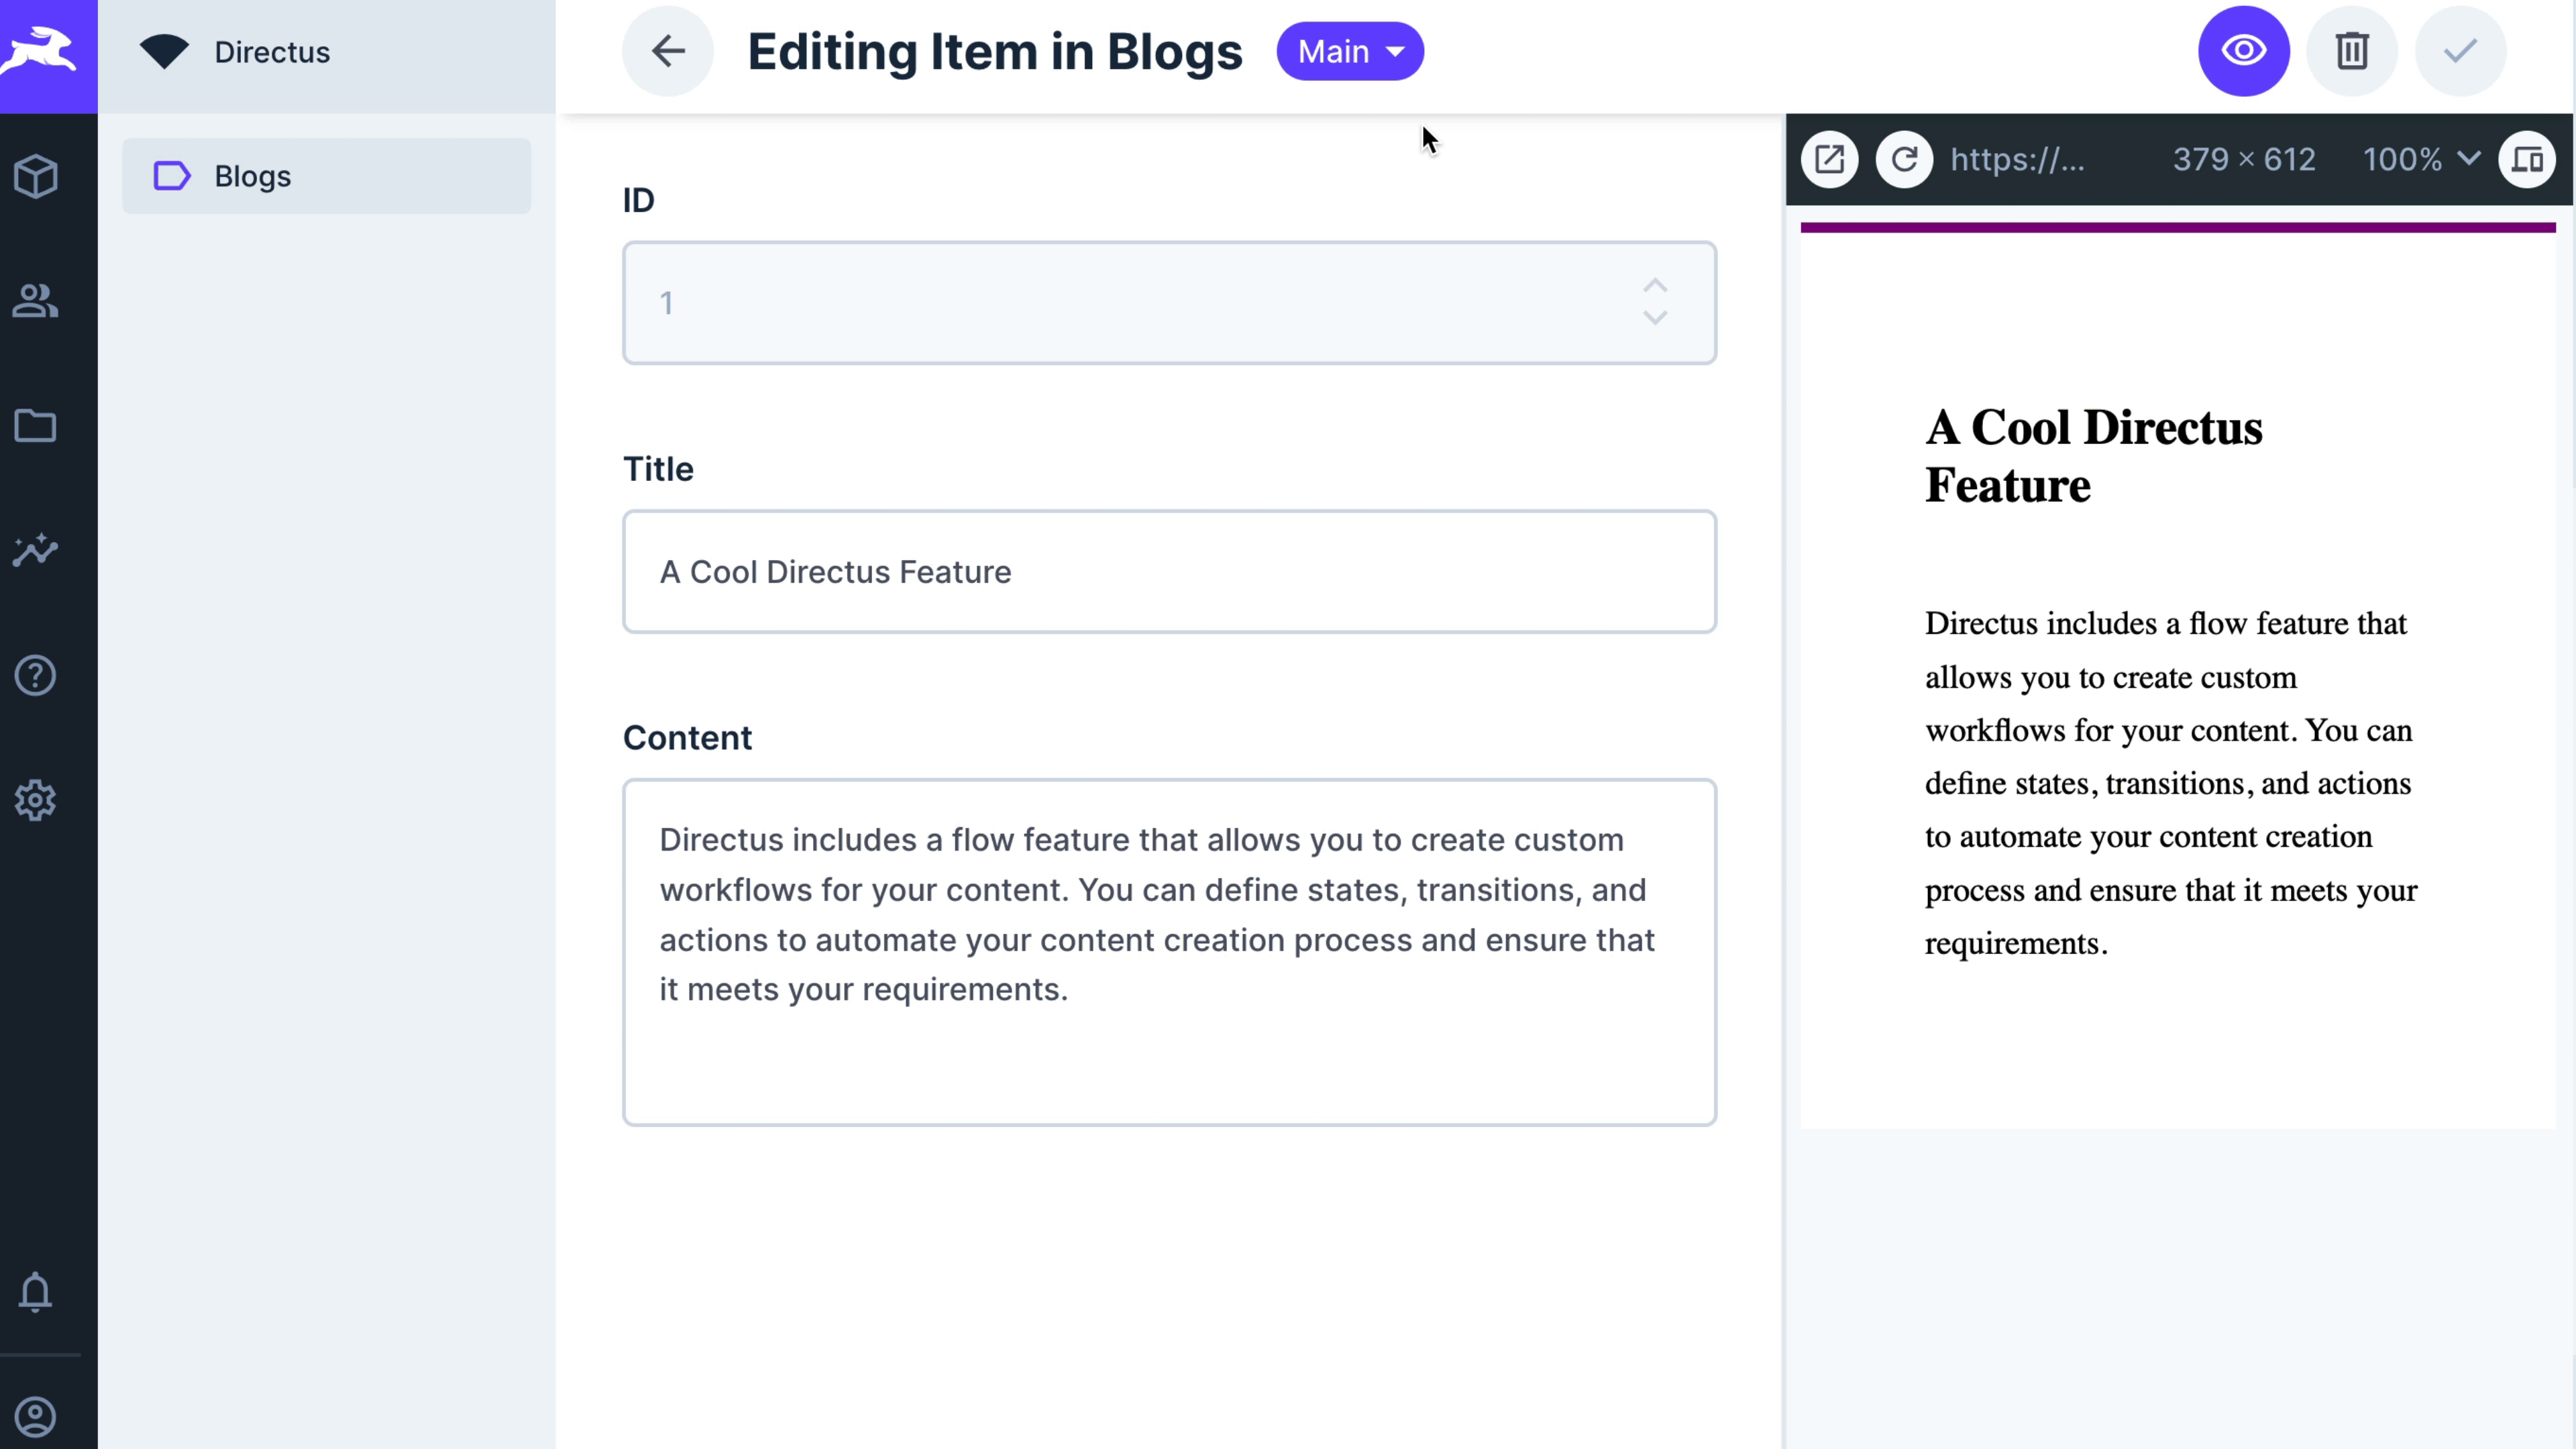Open preview in a new window
The width and height of the screenshot is (2576, 1449).
pos(1829,159)
